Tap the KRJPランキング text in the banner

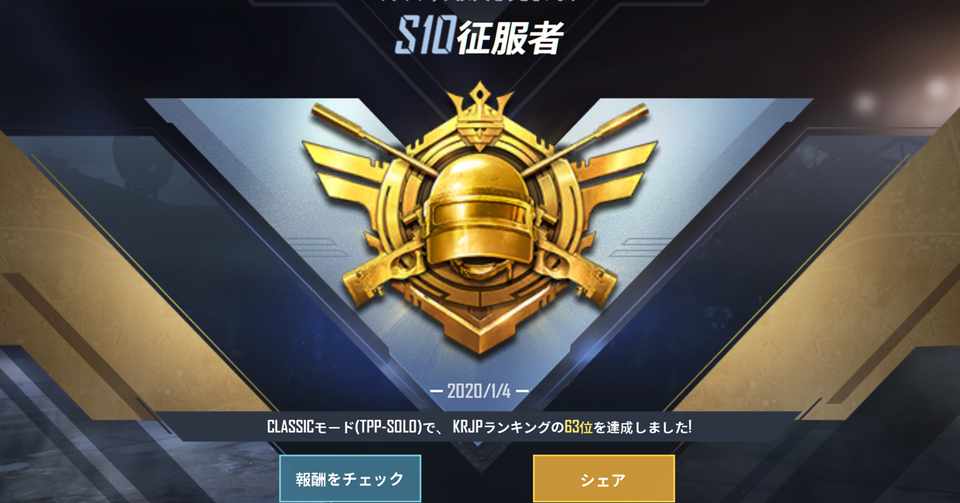coord(501,427)
